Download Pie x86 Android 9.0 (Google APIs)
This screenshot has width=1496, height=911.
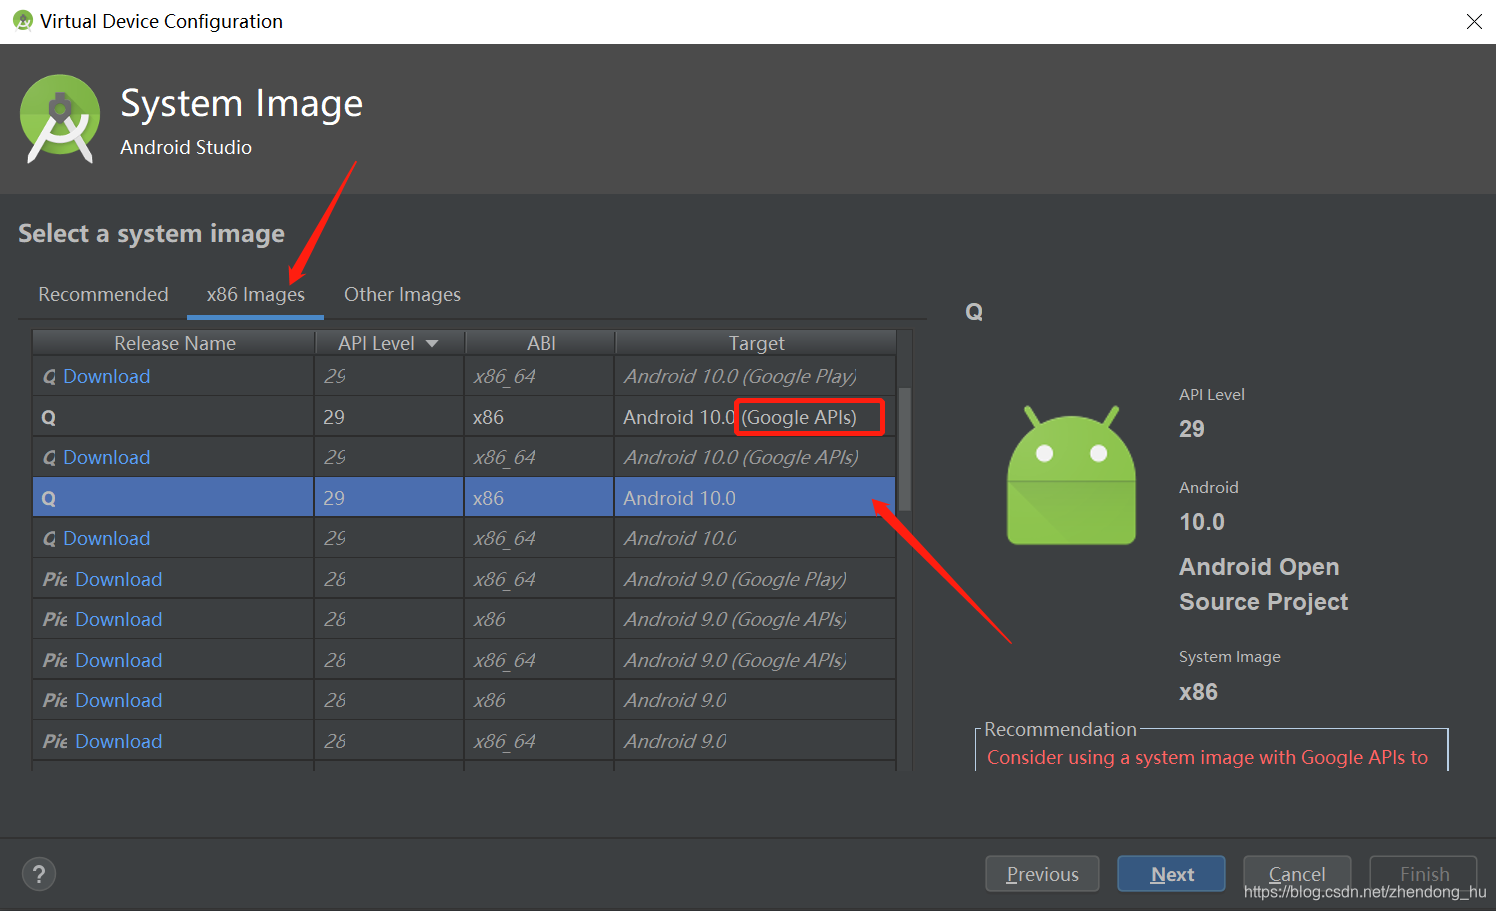click(118, 619)
